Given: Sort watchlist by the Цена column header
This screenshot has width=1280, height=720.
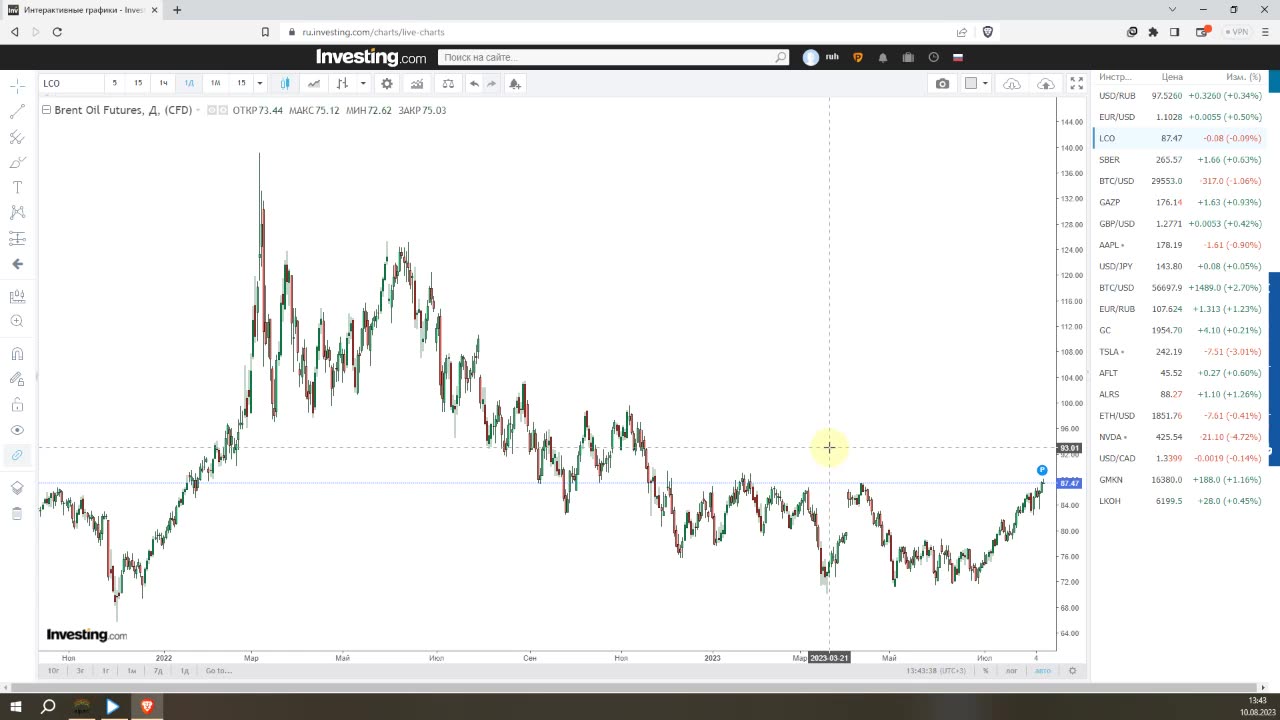Looking at the screenshot, I should [x=1172, y=77].
